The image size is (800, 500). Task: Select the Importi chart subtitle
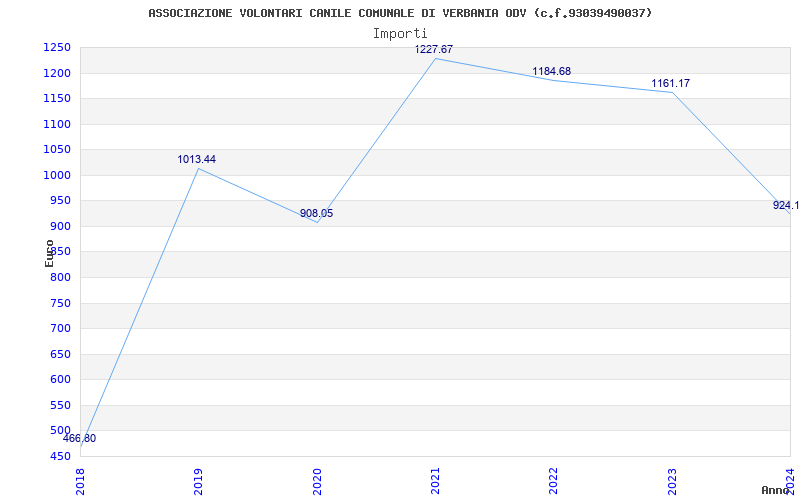[400, 34]
